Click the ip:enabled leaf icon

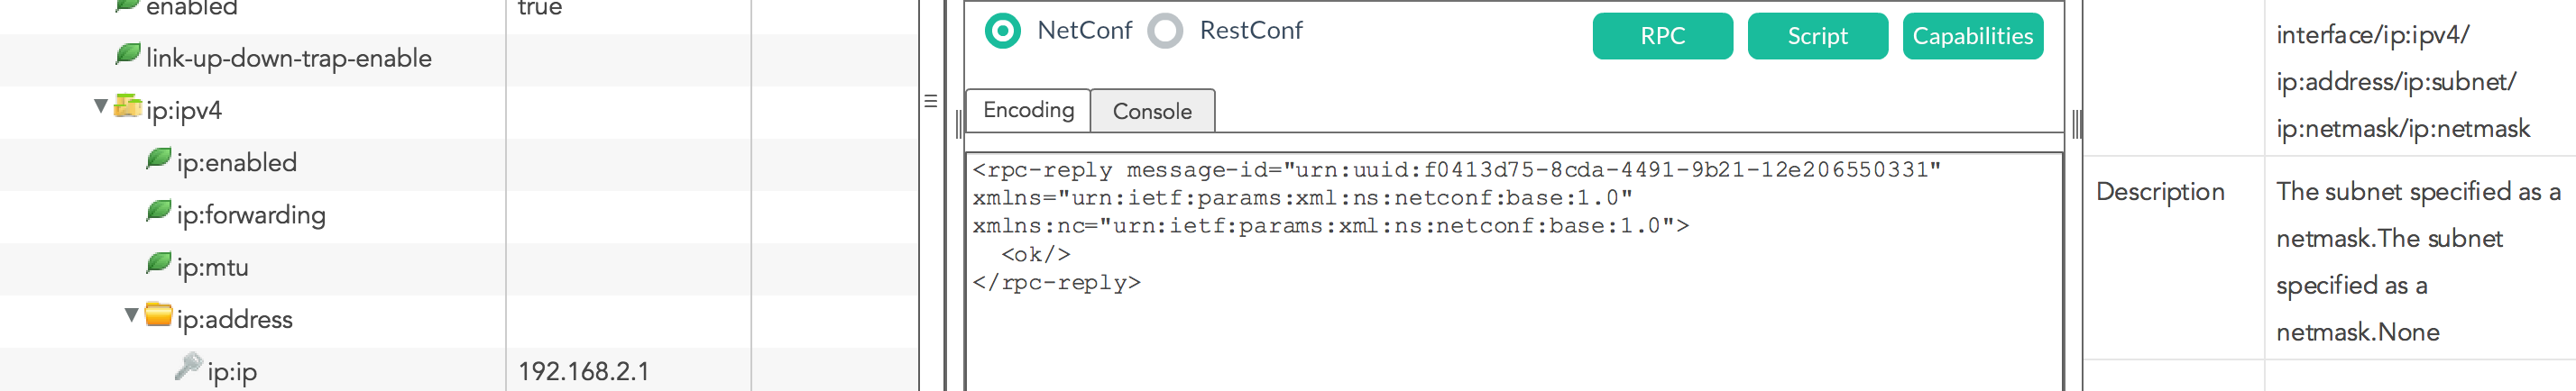(159, 159)
